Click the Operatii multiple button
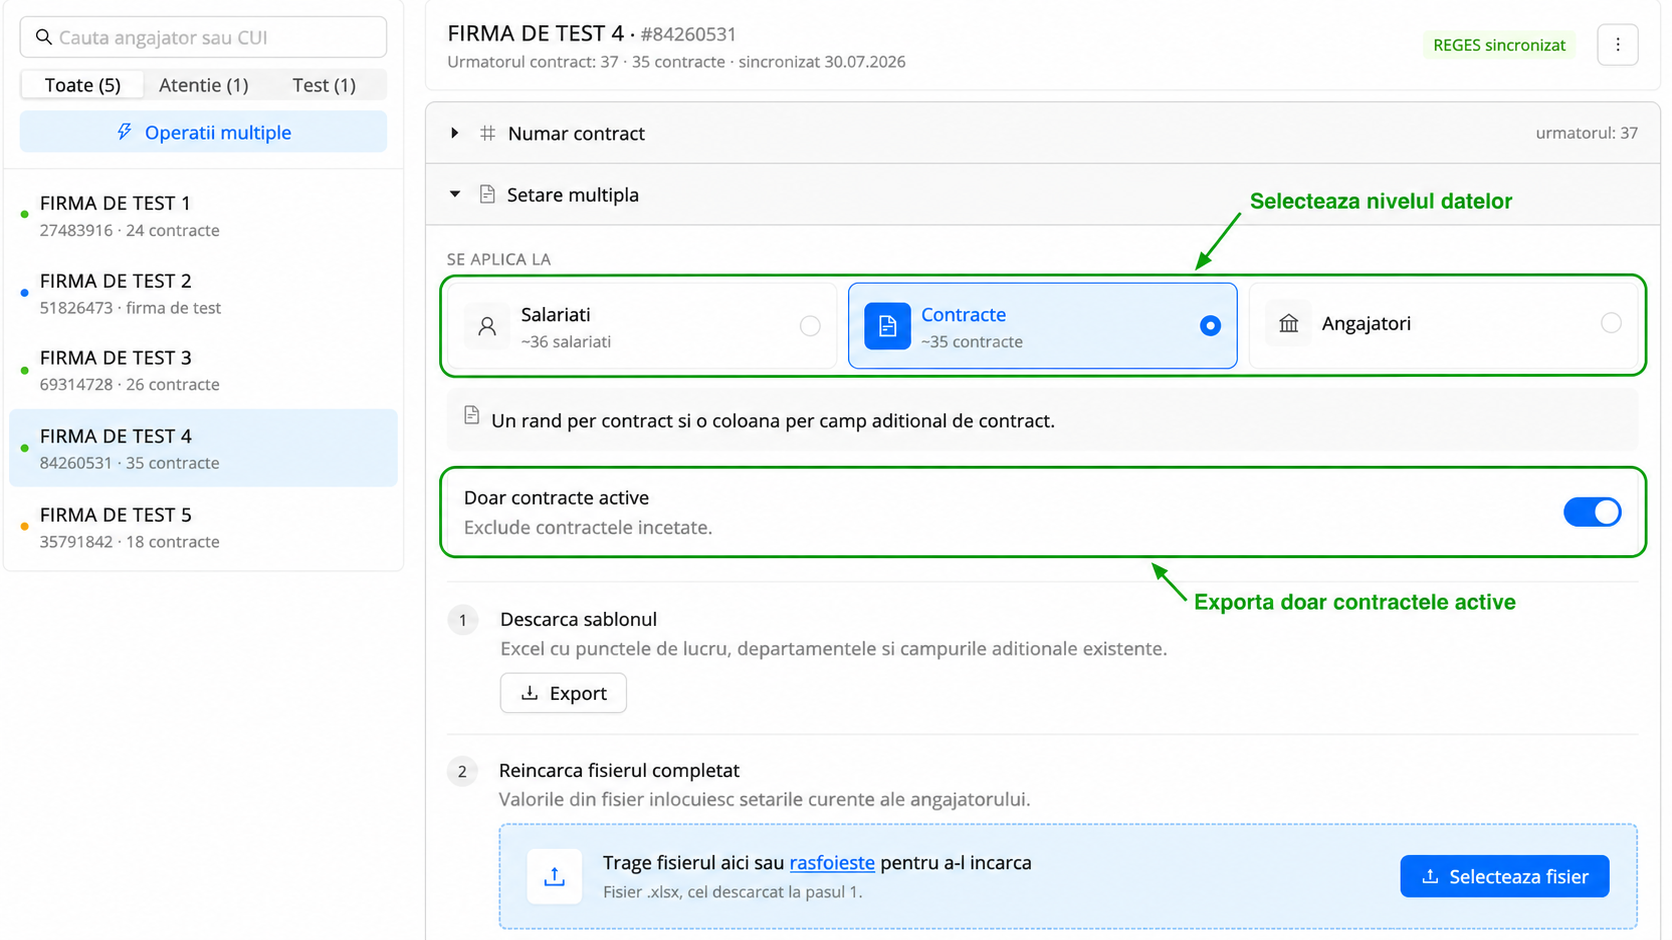The width and height of the screenshot is (1672, 940). tap(203, 132)
